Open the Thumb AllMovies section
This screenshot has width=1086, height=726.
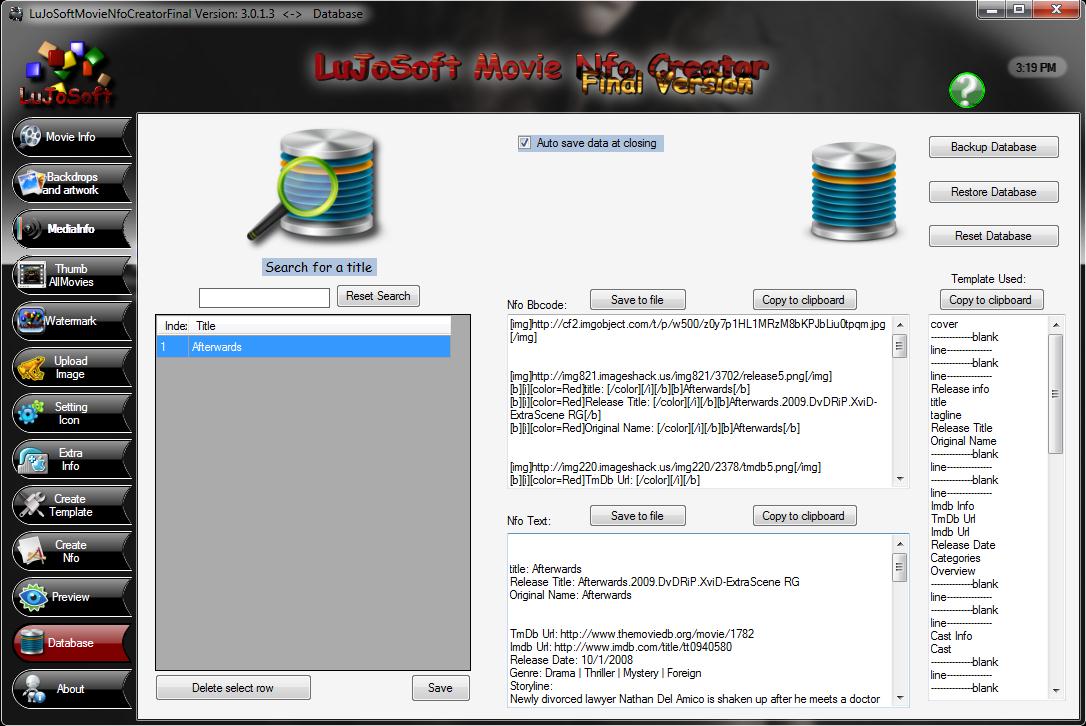click(x=71, y=275)
